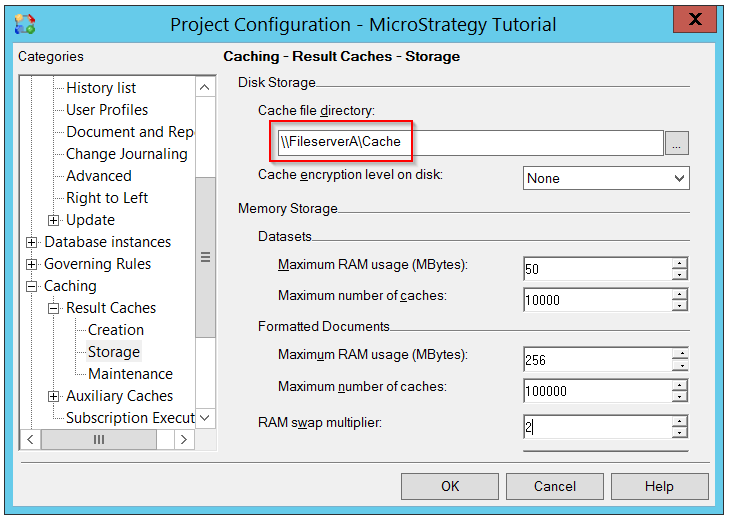Open Help for this dialog
This screenshot has width=731, height=521.
(x=659, y=486)
